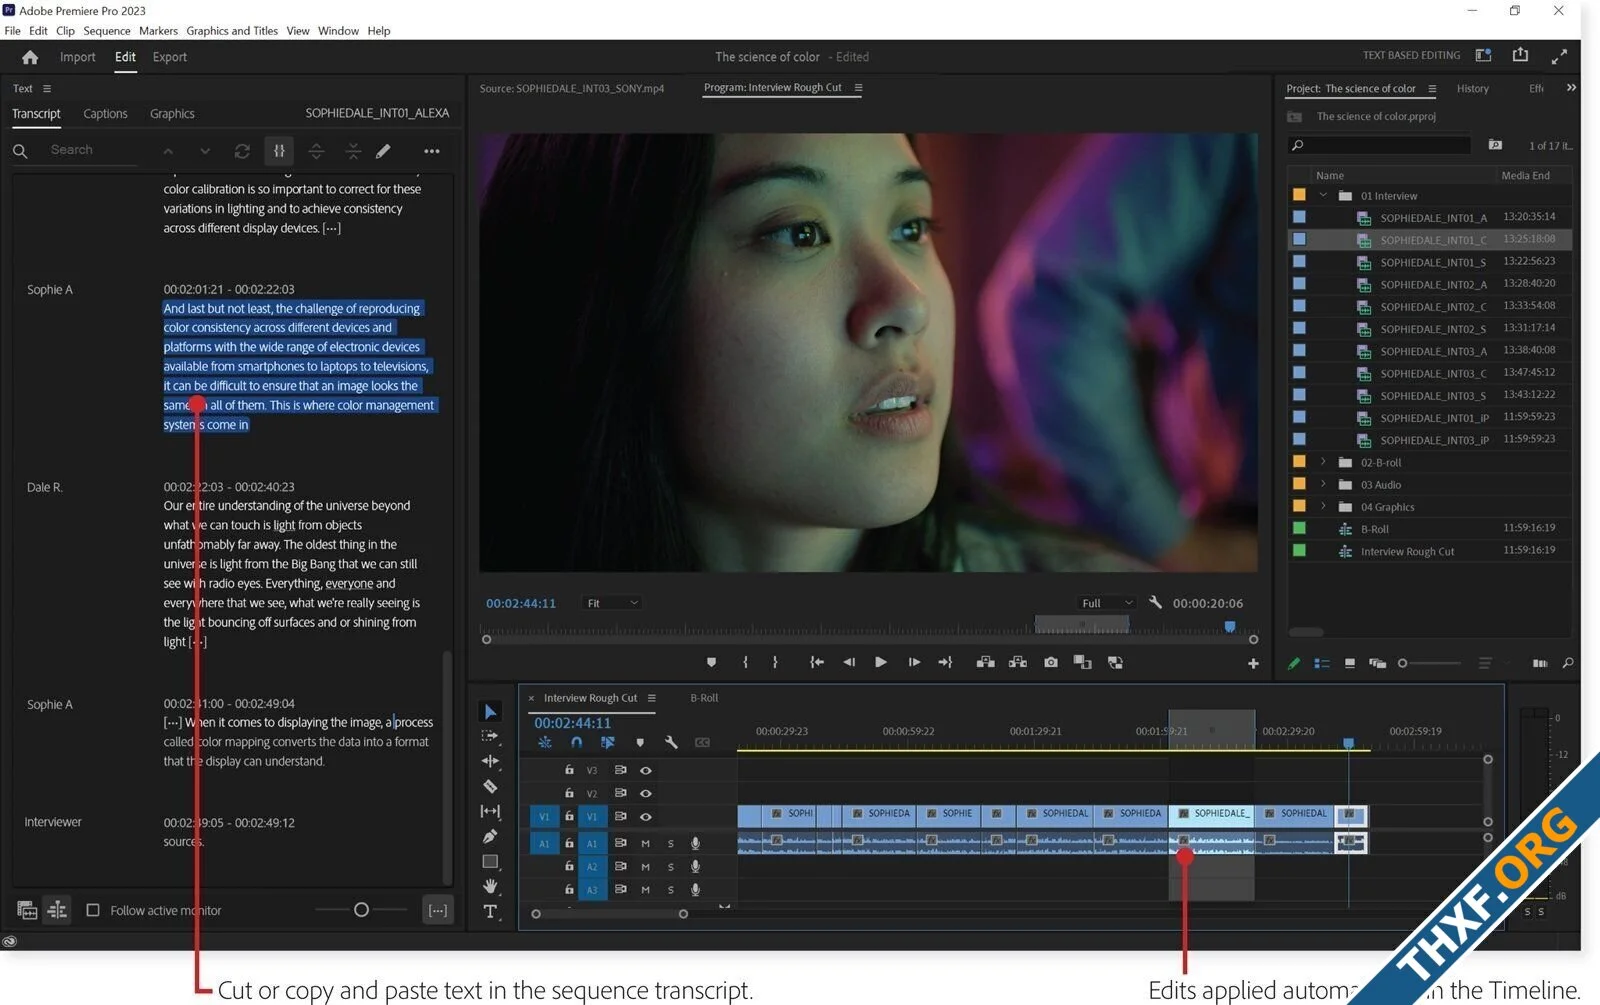
Task: Hide the V2 track with its eye toggle
Action: pyautogui.click(x=646, y=794)
